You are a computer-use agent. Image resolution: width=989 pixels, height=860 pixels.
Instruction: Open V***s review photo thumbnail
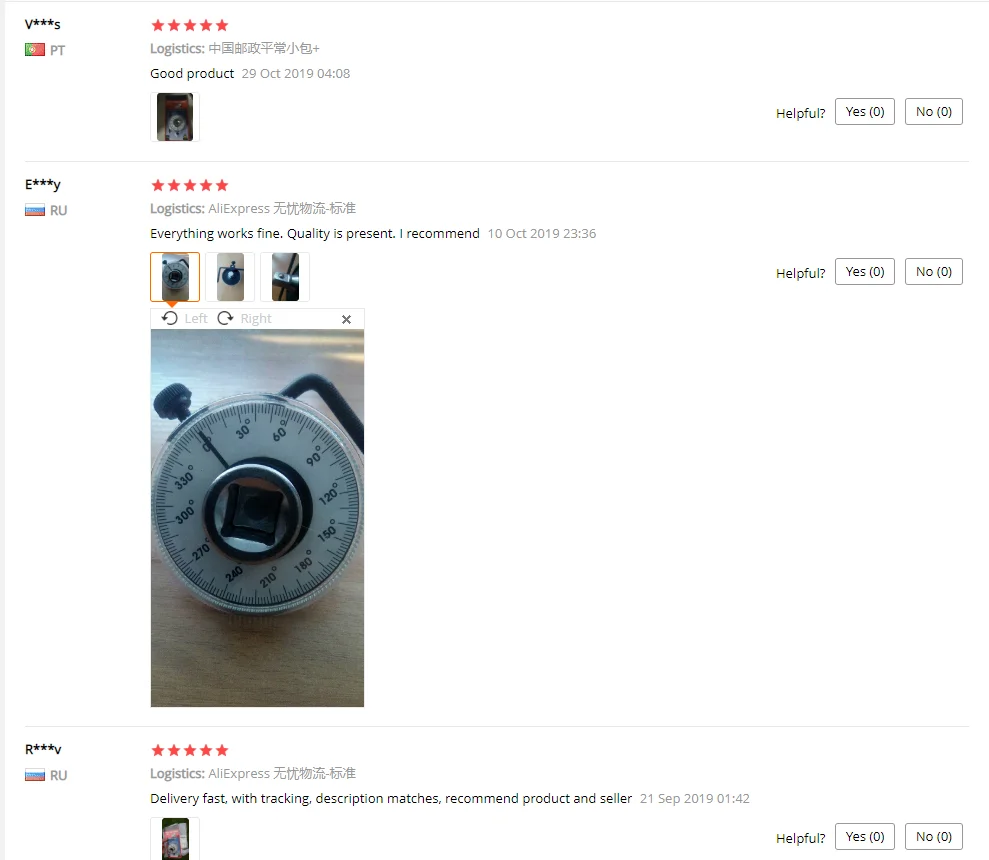pyautogui.click(x=175, y=117)
